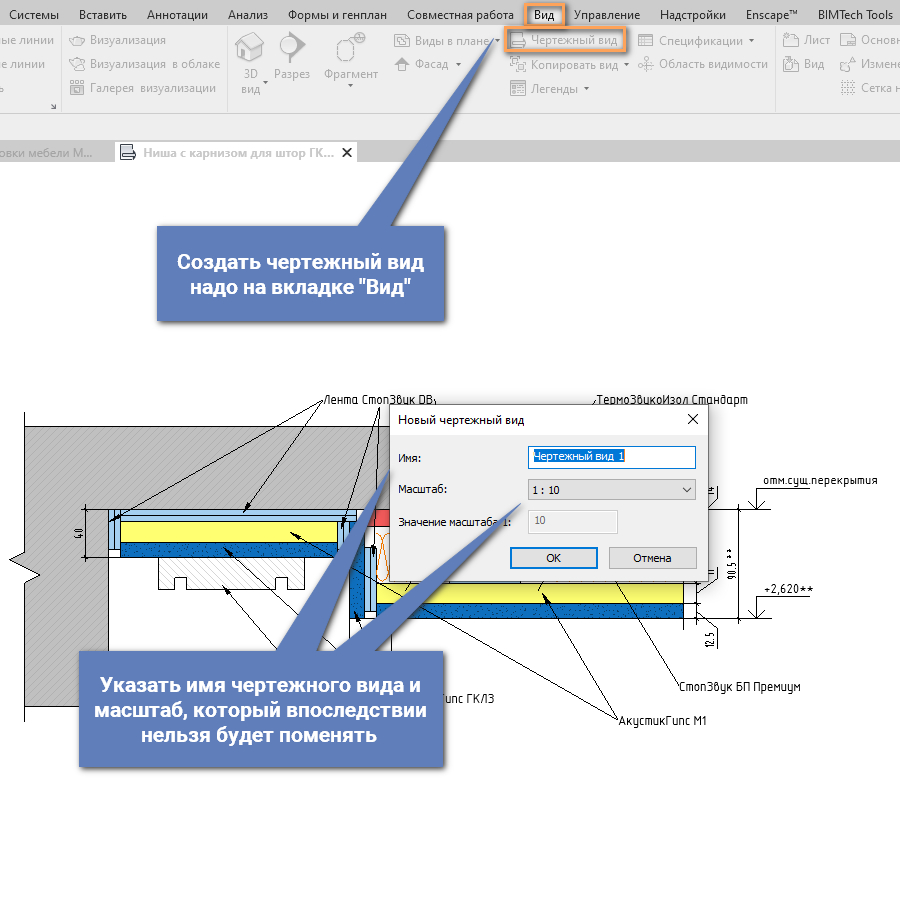Viewport: 900px width, 900px height.
Task: Open the graphics panel launcher arrow
Action: 53,106
